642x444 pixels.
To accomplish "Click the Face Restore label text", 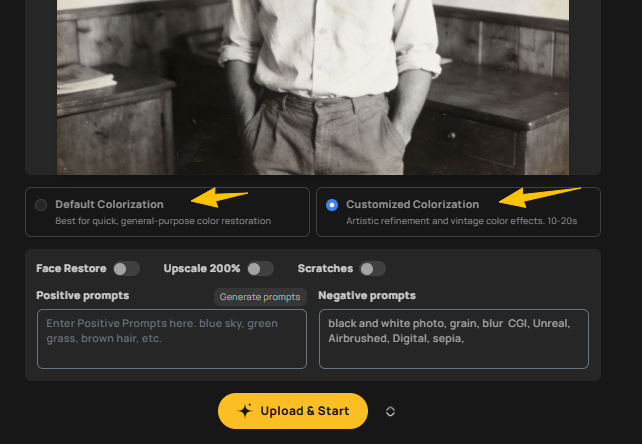I will (x=71, y=268).
